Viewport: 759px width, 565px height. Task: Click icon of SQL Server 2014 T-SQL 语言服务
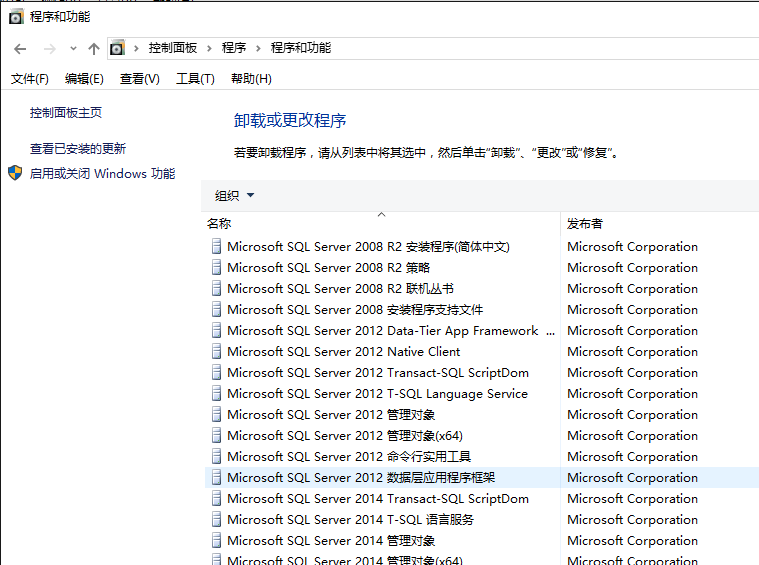pos(216,519)
